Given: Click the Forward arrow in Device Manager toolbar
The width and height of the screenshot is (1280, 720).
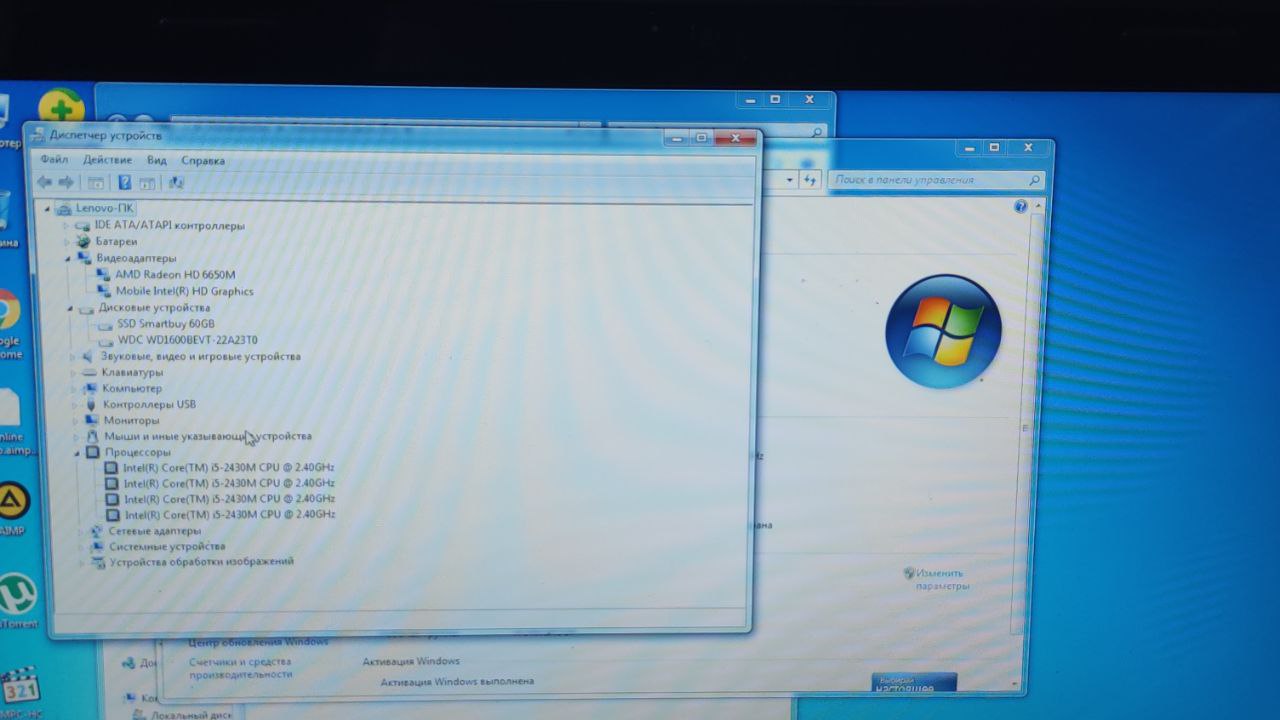Looking at the screenshot, I should point(66,182).
